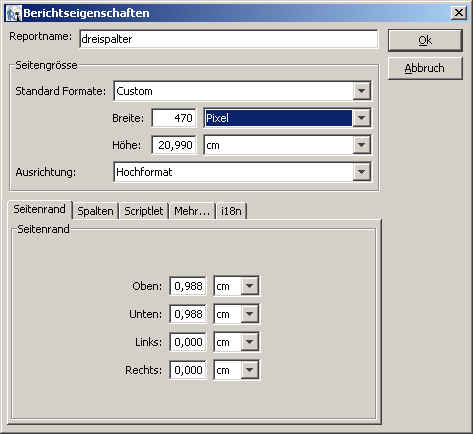Open the Oben margin unit dropdown
Screen dimensions: 473x434
(250, 286)
